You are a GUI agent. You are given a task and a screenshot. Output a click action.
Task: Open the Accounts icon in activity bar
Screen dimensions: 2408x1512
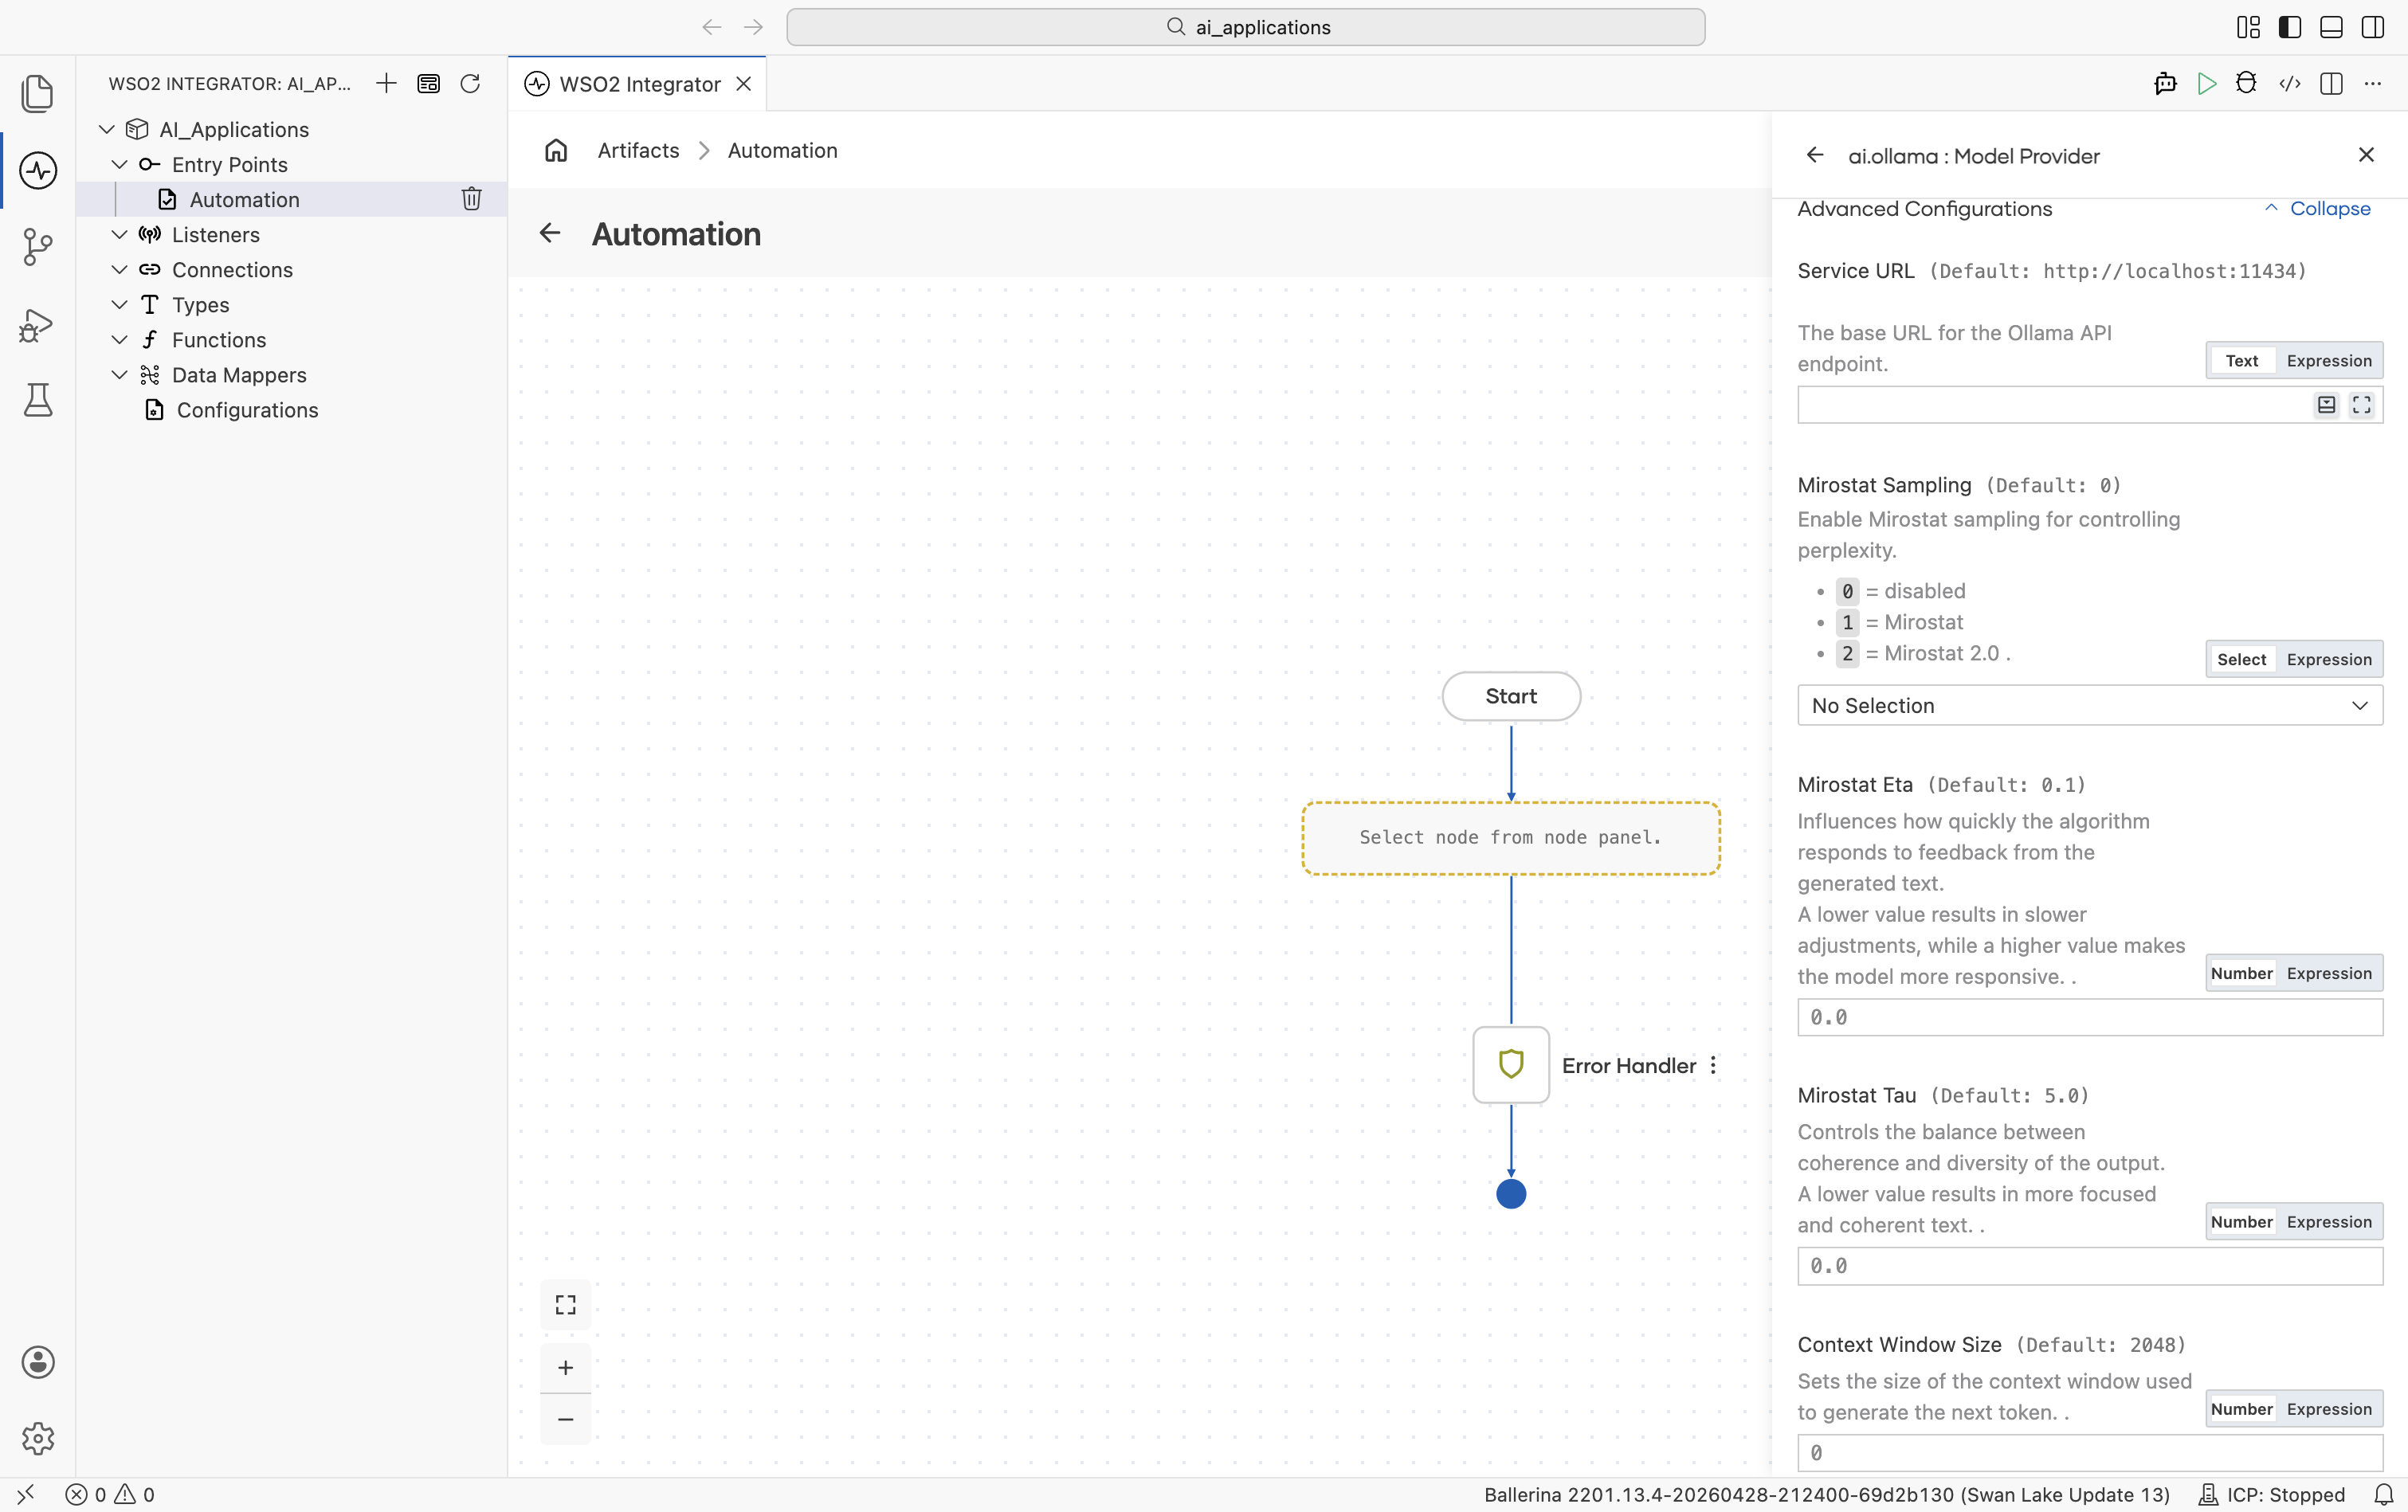38,1362
